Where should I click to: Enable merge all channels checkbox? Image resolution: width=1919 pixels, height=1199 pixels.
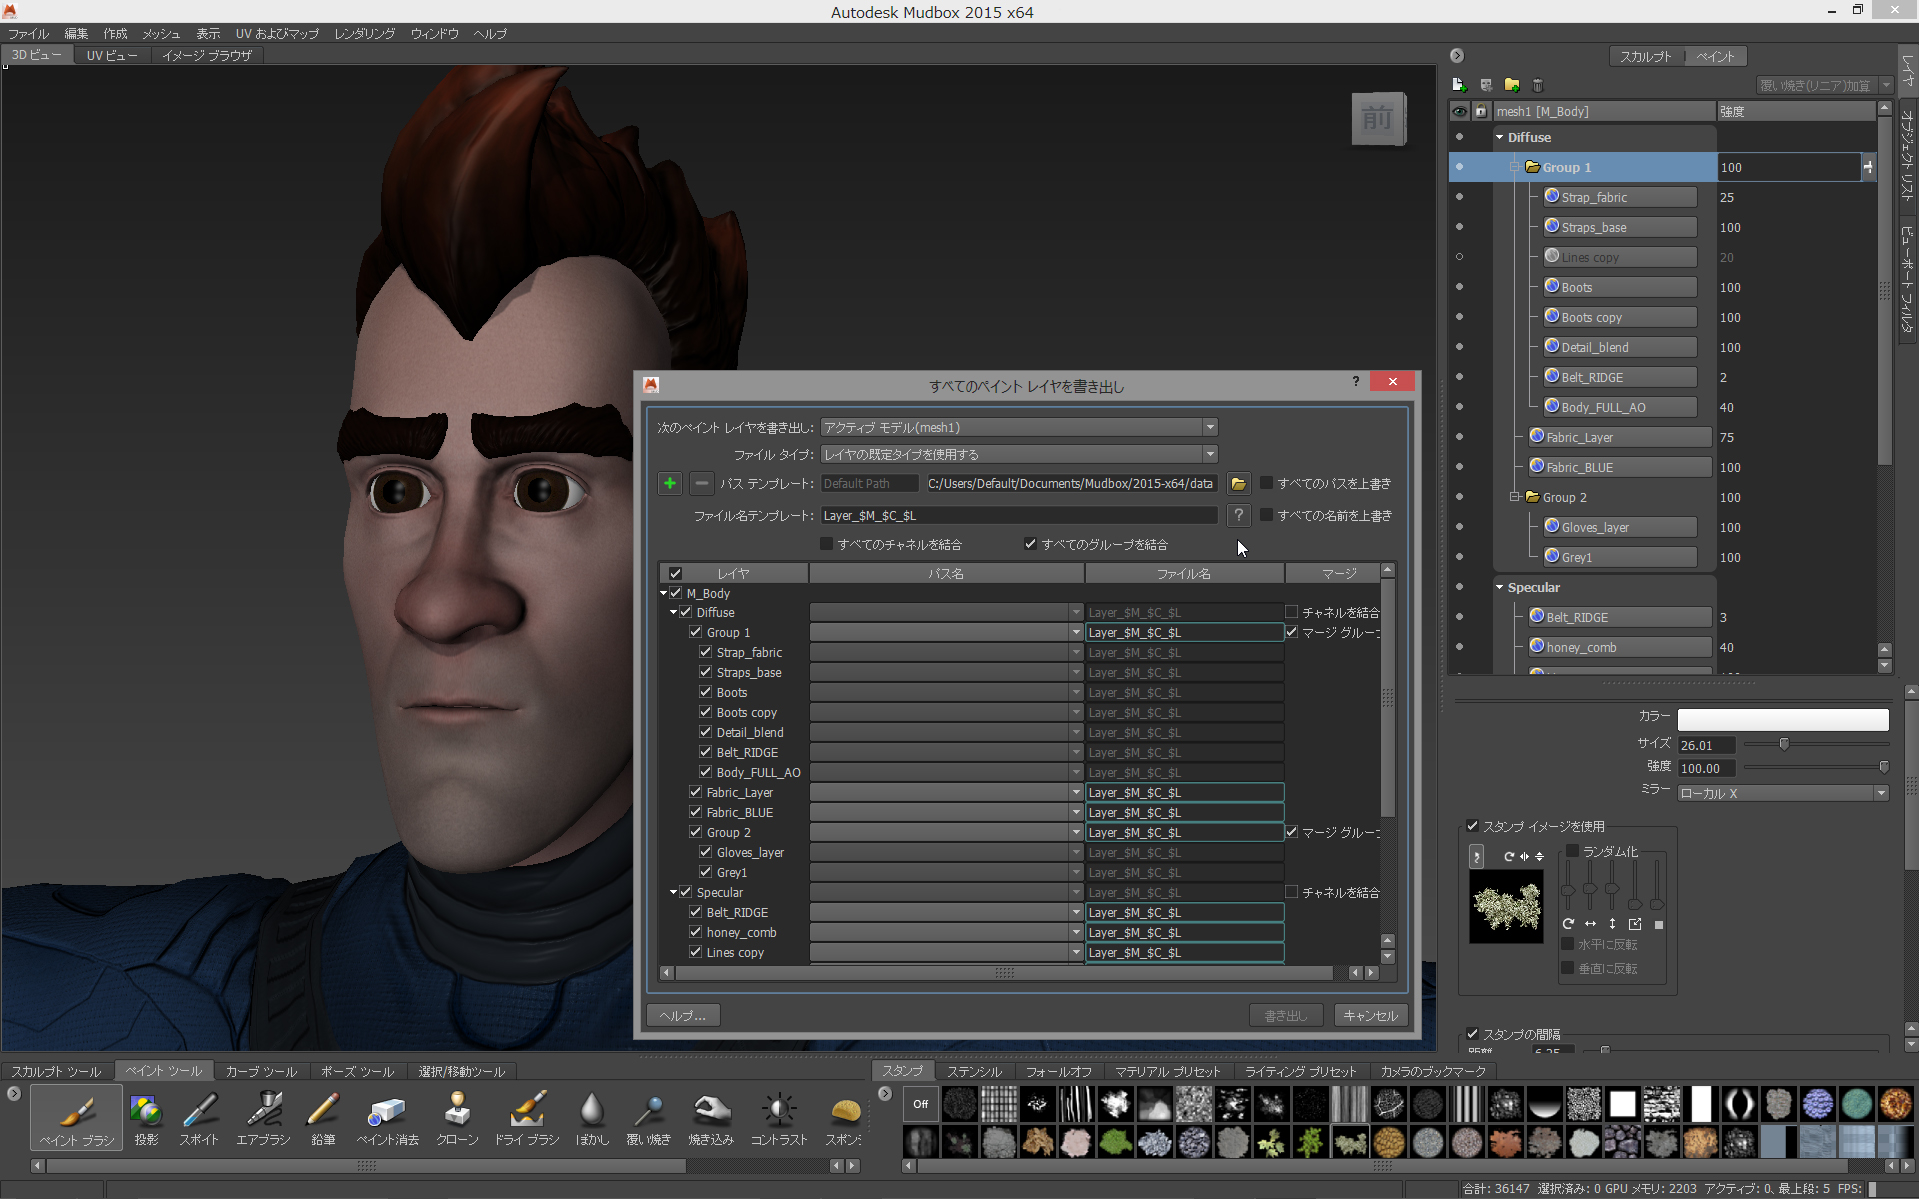click(826, 544)
